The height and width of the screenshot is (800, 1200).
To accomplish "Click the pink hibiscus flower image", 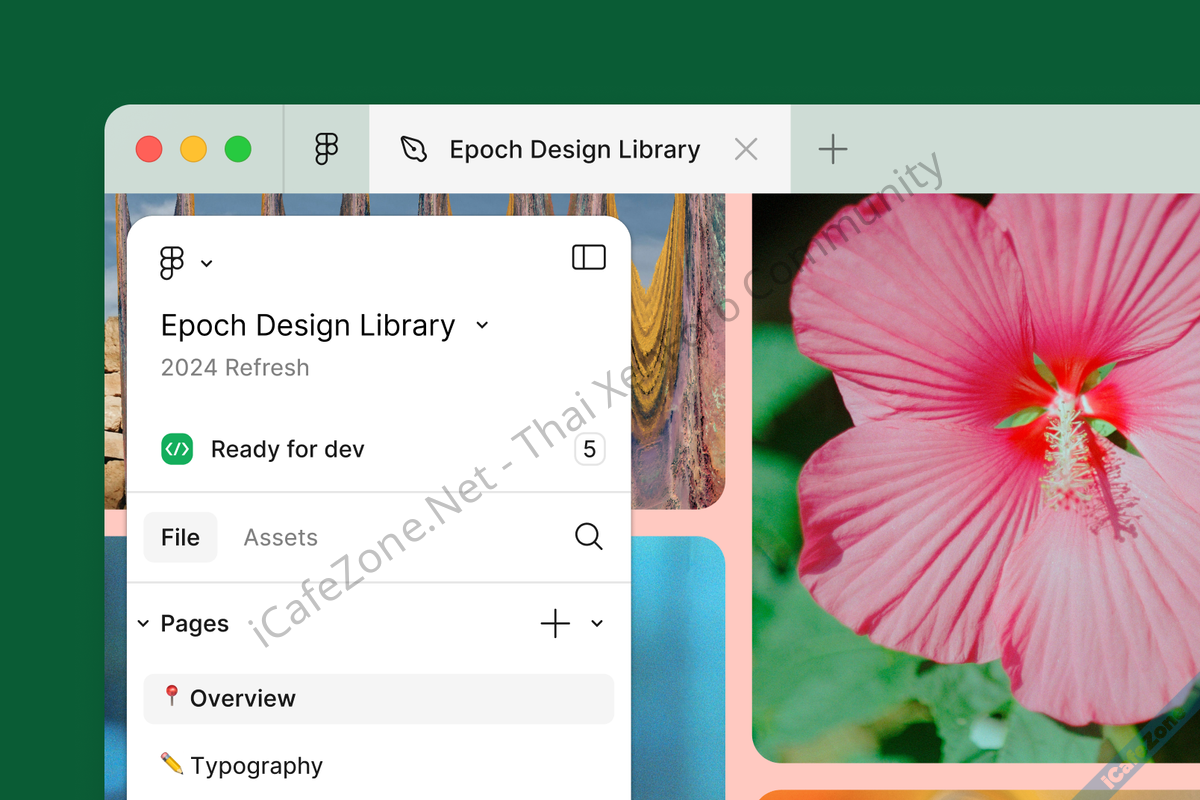I will (976, 478).
